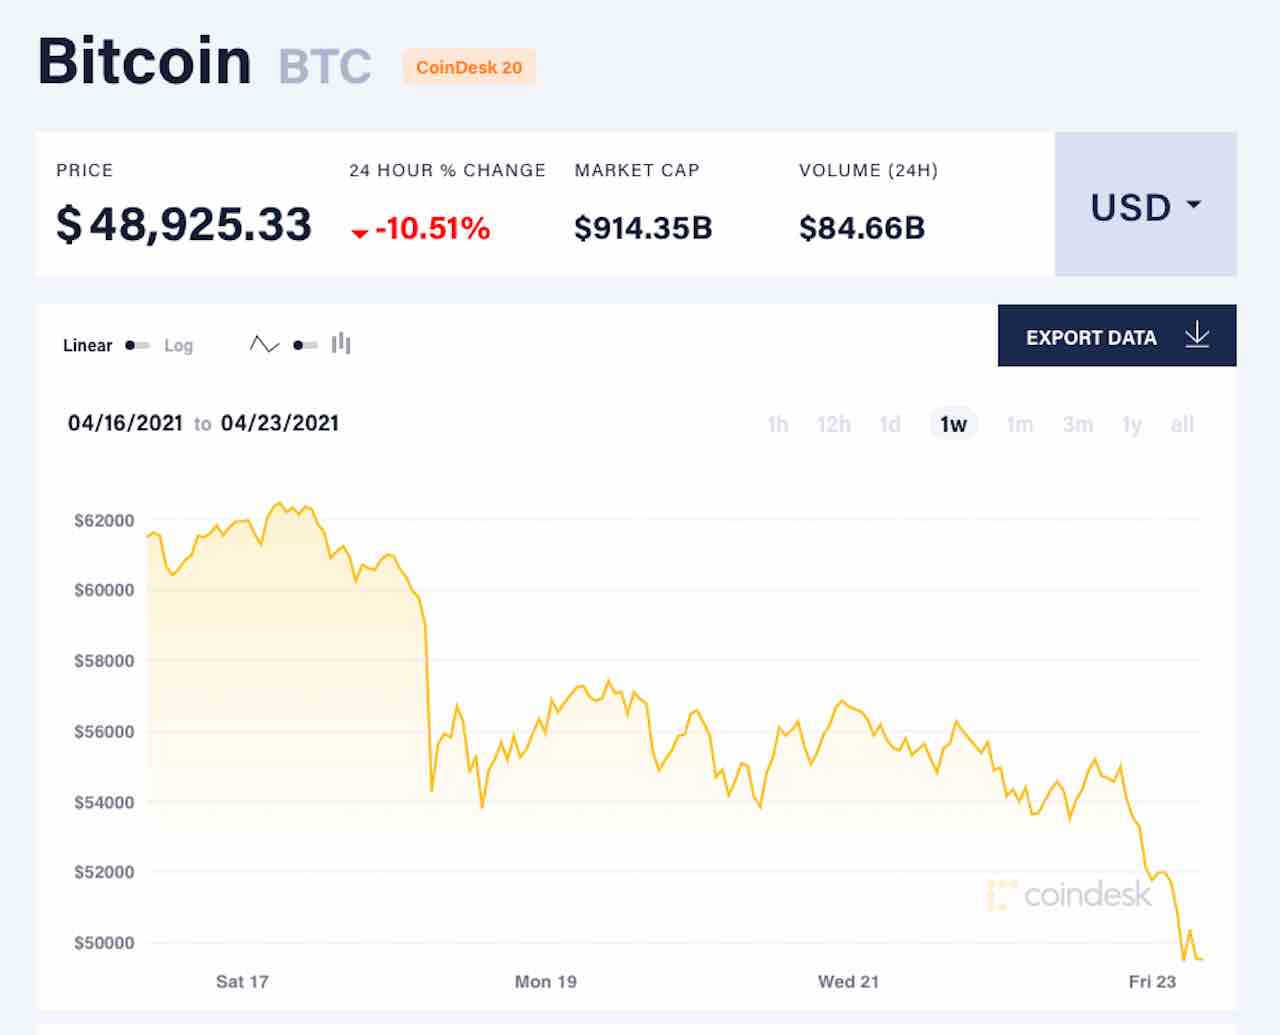Switch to the 1d time range
This screenshot has width=1280, height=1035.
coord(890,424)
